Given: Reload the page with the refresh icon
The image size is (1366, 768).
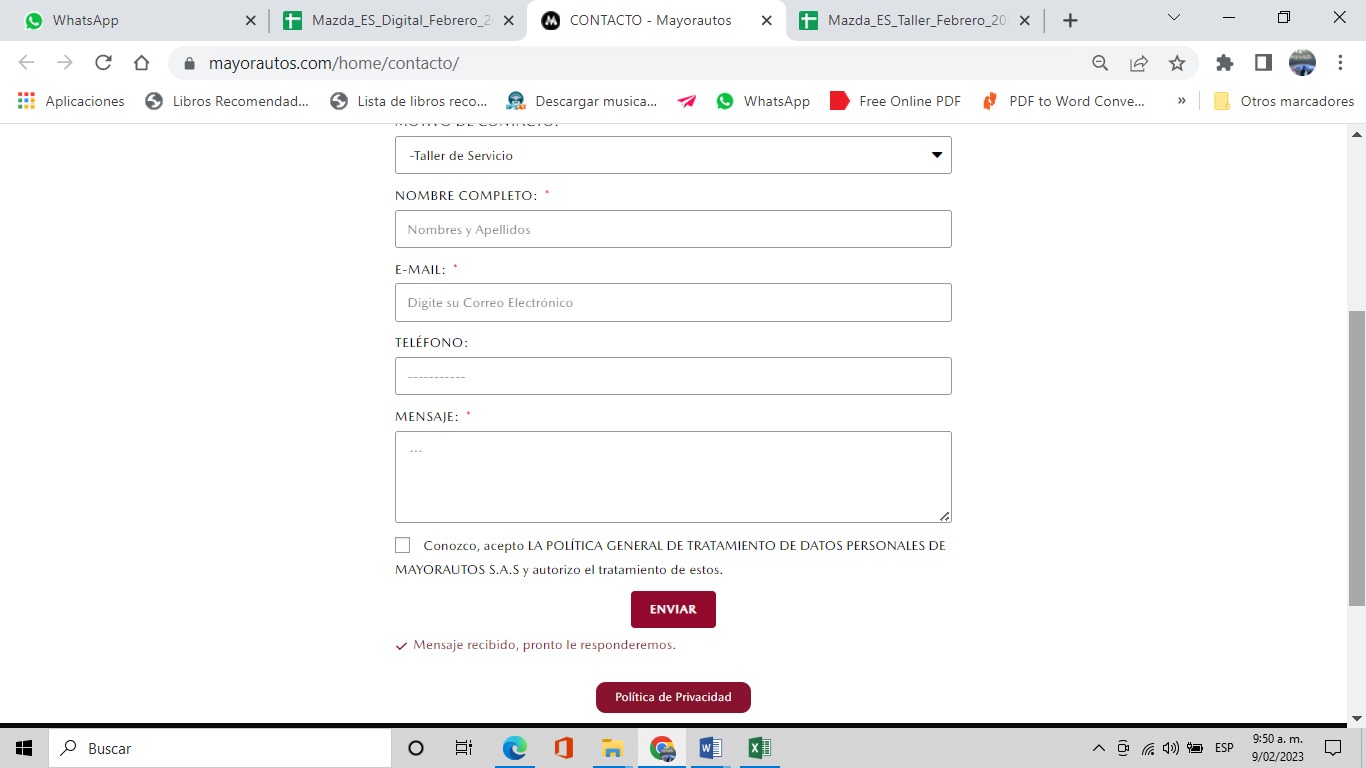Looking at the screenshot, I should pos(103,63).
